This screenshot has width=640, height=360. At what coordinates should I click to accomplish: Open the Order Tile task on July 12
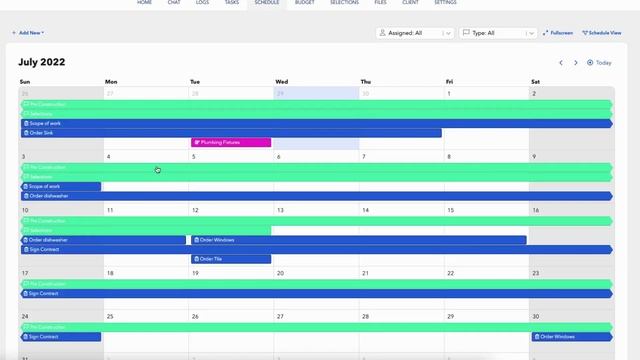click(x=231, y=259)
